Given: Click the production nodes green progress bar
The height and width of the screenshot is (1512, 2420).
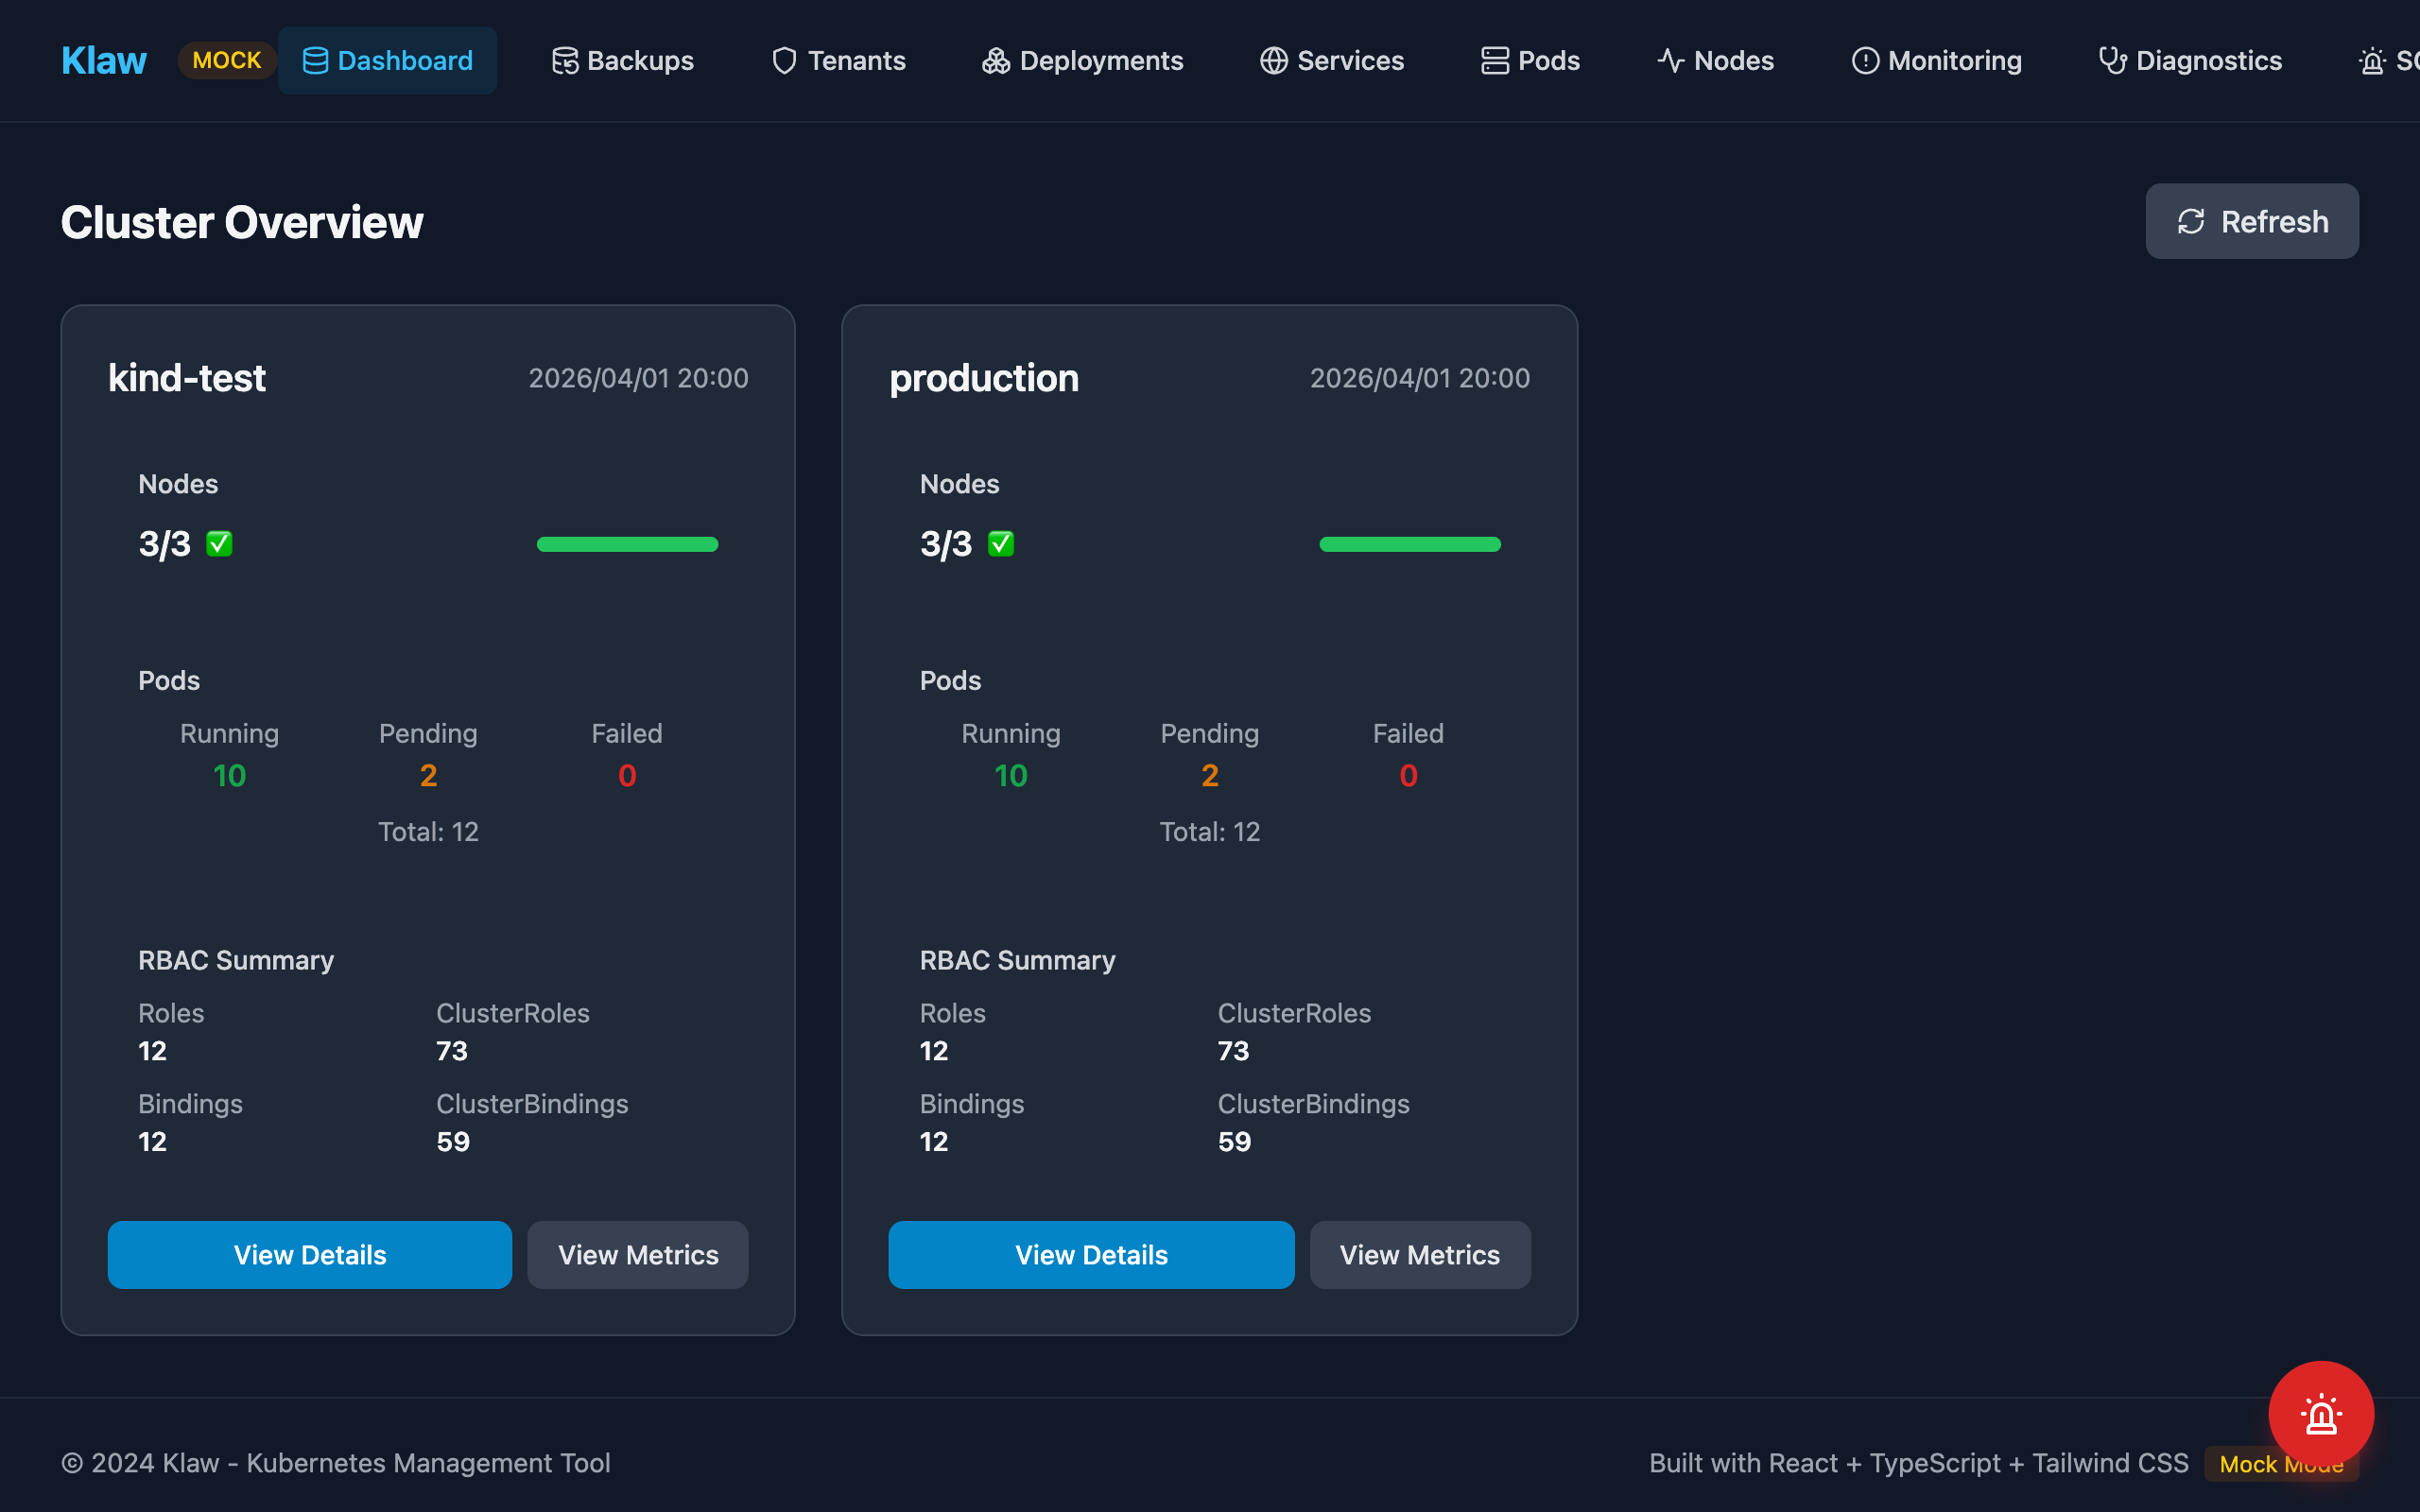Looking at the screenshot, I should click(x=1410, y=544).
